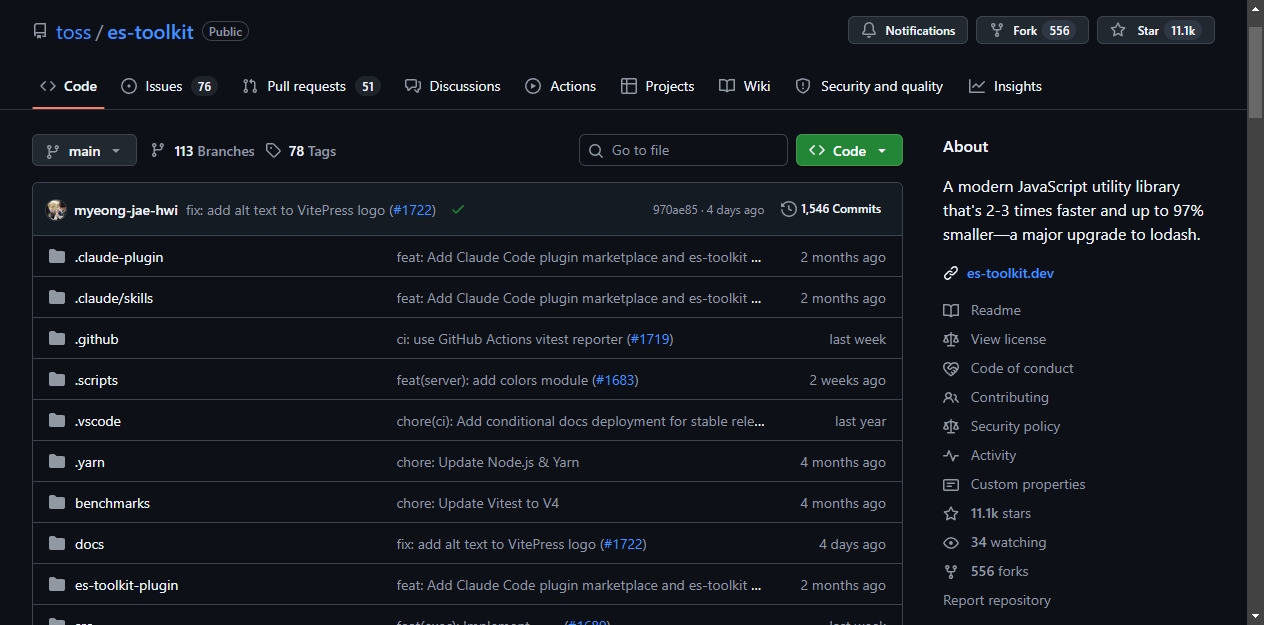Open pull request #1722 in latest commit

413,210
